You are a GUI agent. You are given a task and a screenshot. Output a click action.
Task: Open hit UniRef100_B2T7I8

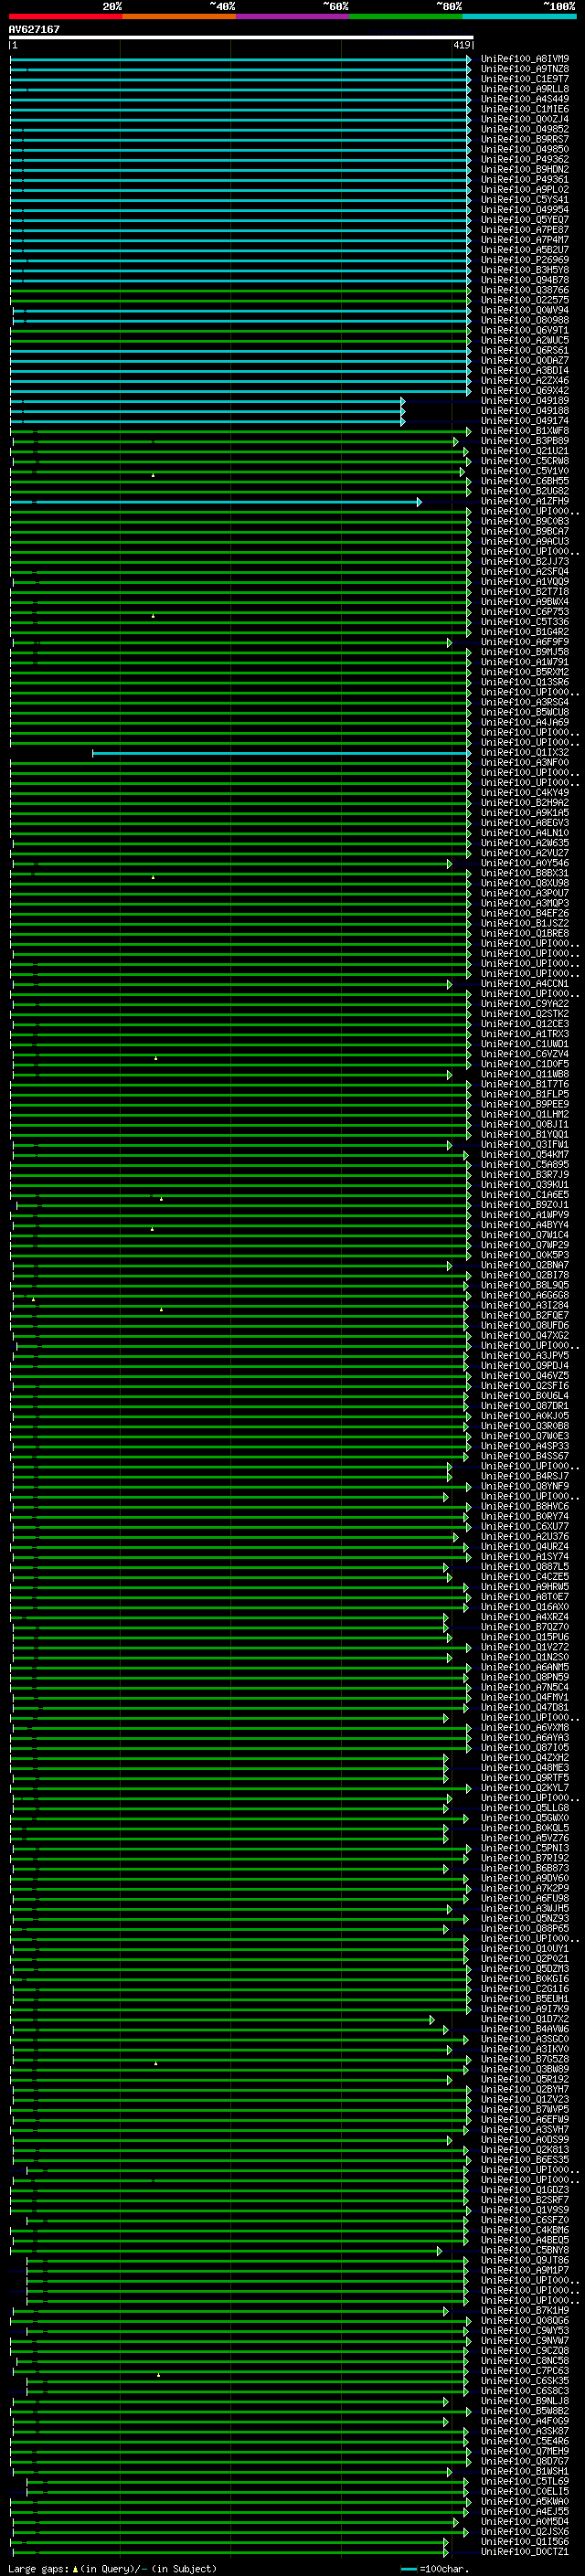[x=525, y=591]
